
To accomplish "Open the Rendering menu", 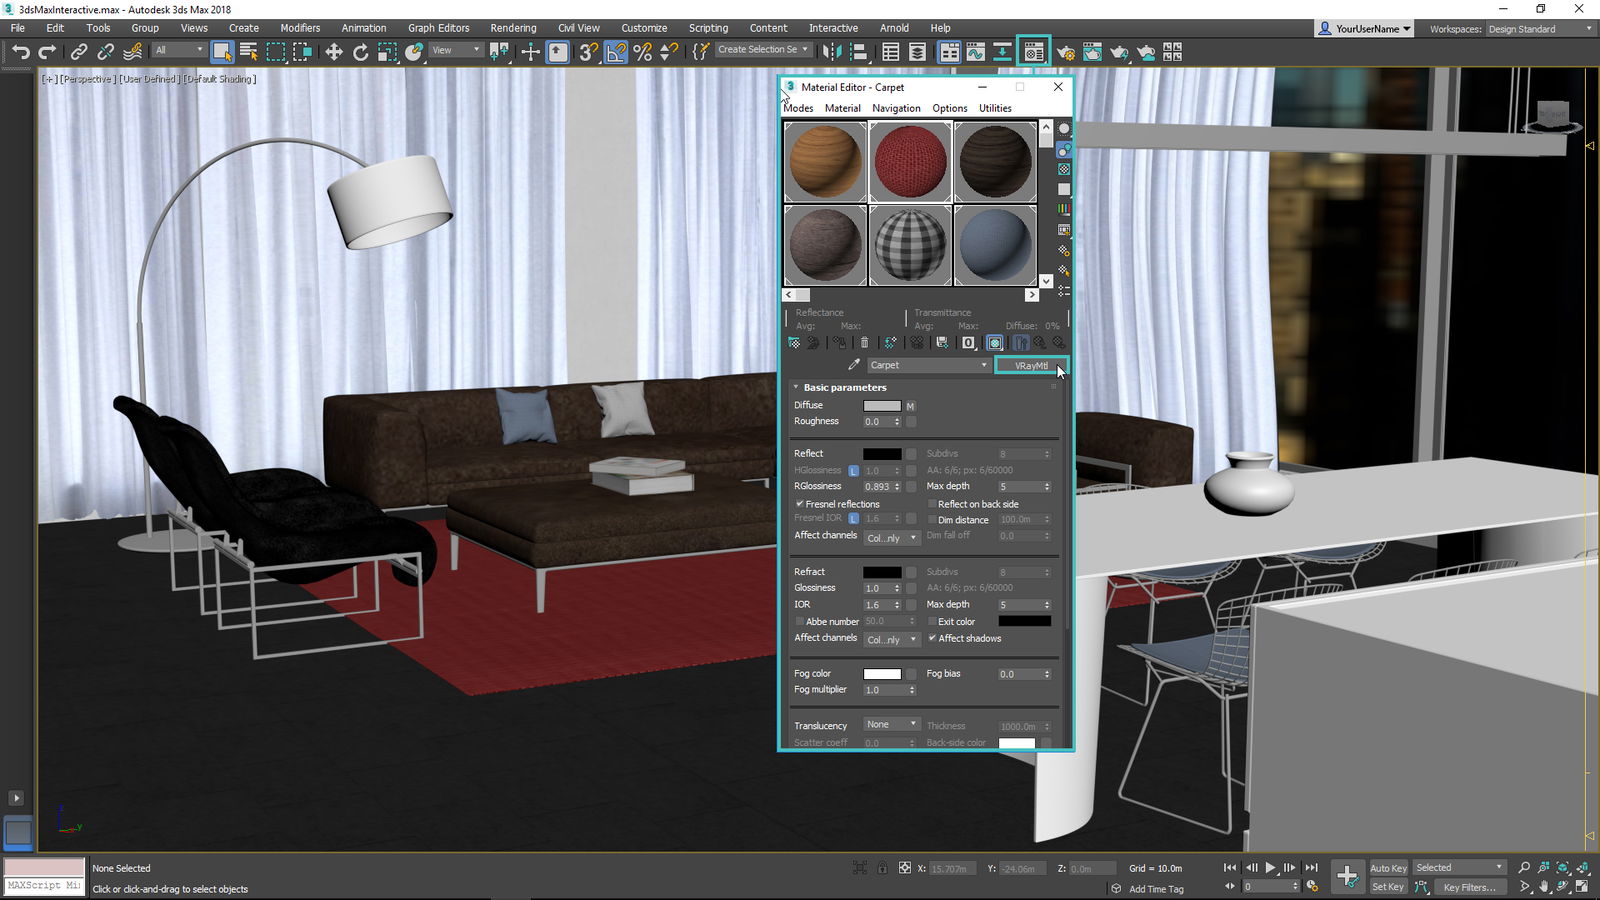I will [513, 28].
